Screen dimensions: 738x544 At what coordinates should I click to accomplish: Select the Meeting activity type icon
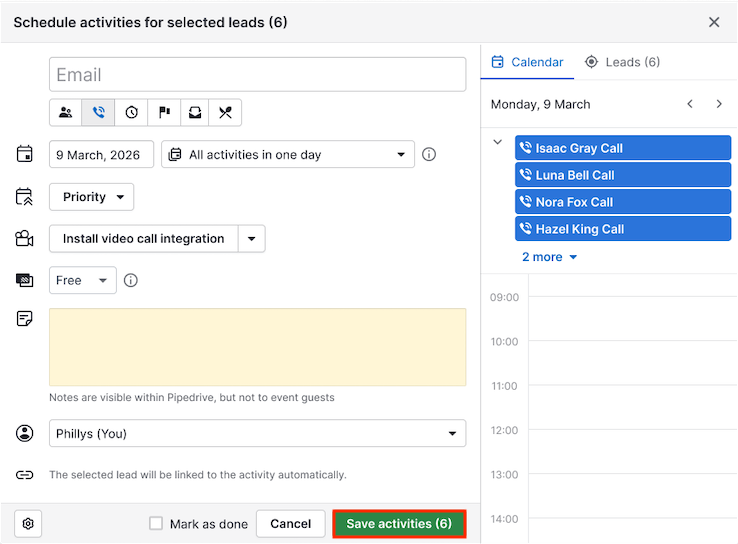pos(66,113)
